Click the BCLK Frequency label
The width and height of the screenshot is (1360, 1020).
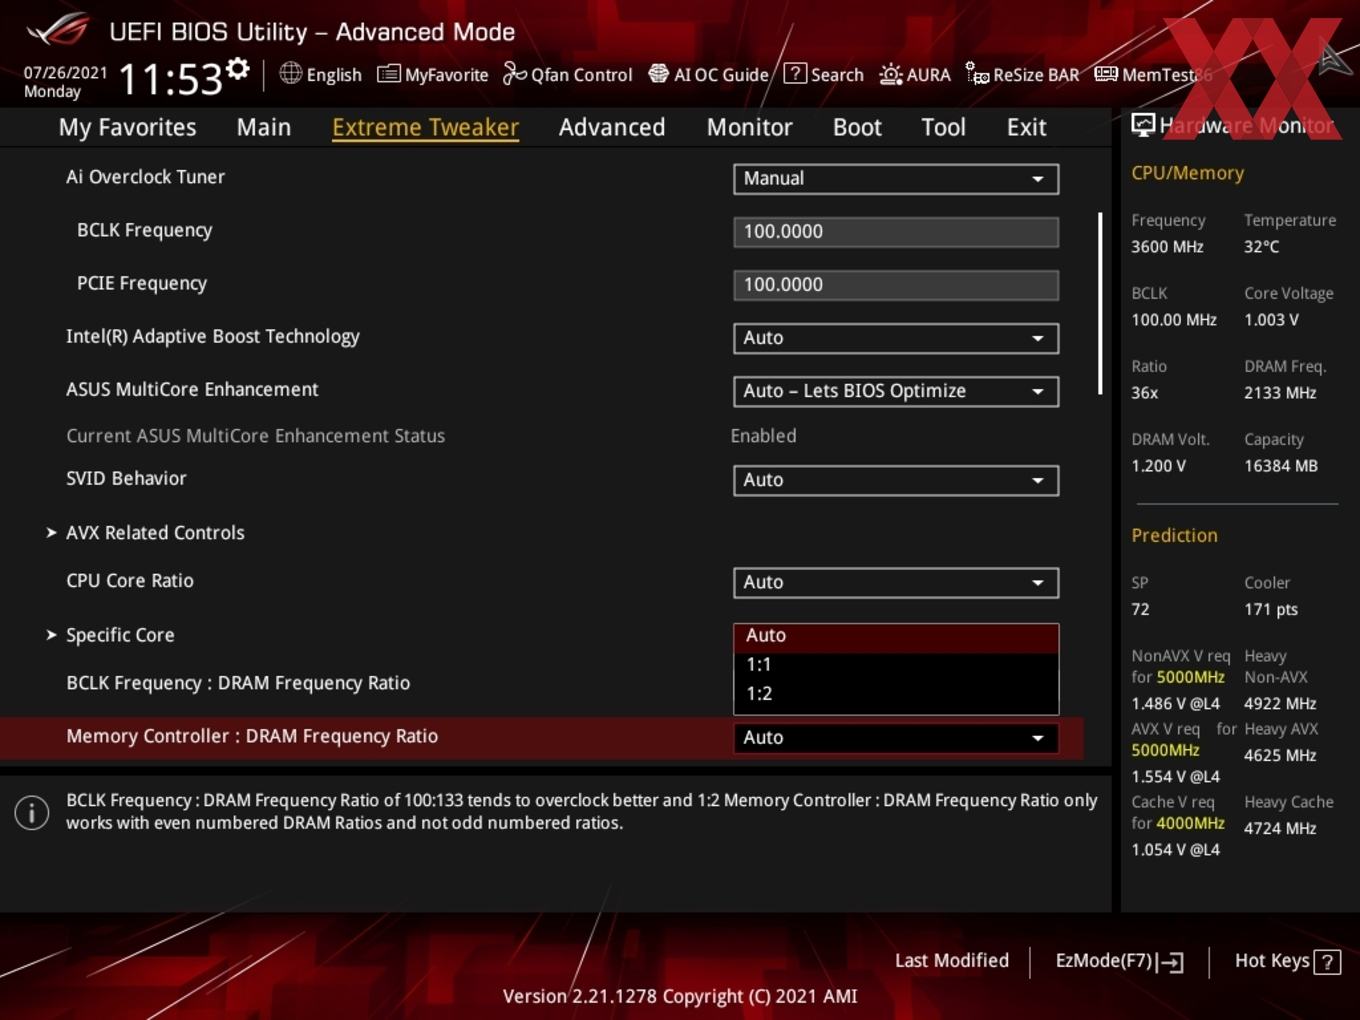pos(145,230)
